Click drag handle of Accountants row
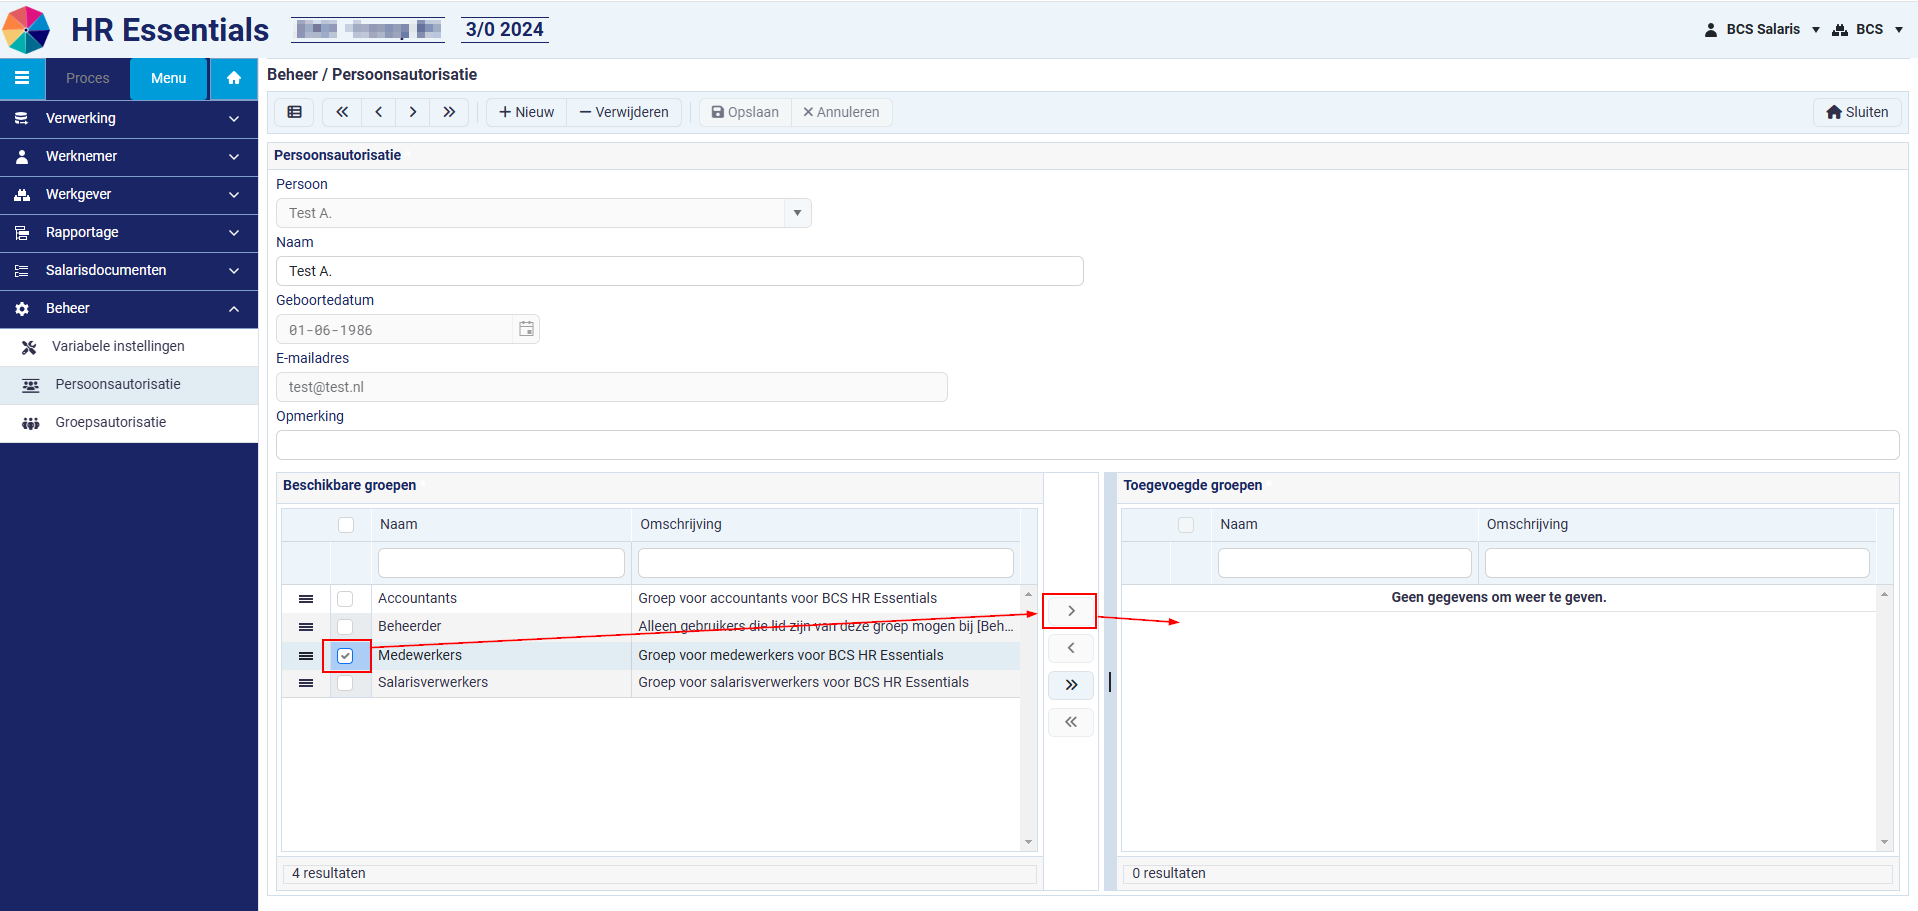The height and width of the screenshot is (911, 1918). pyautogui.click(x=306, y=599)
